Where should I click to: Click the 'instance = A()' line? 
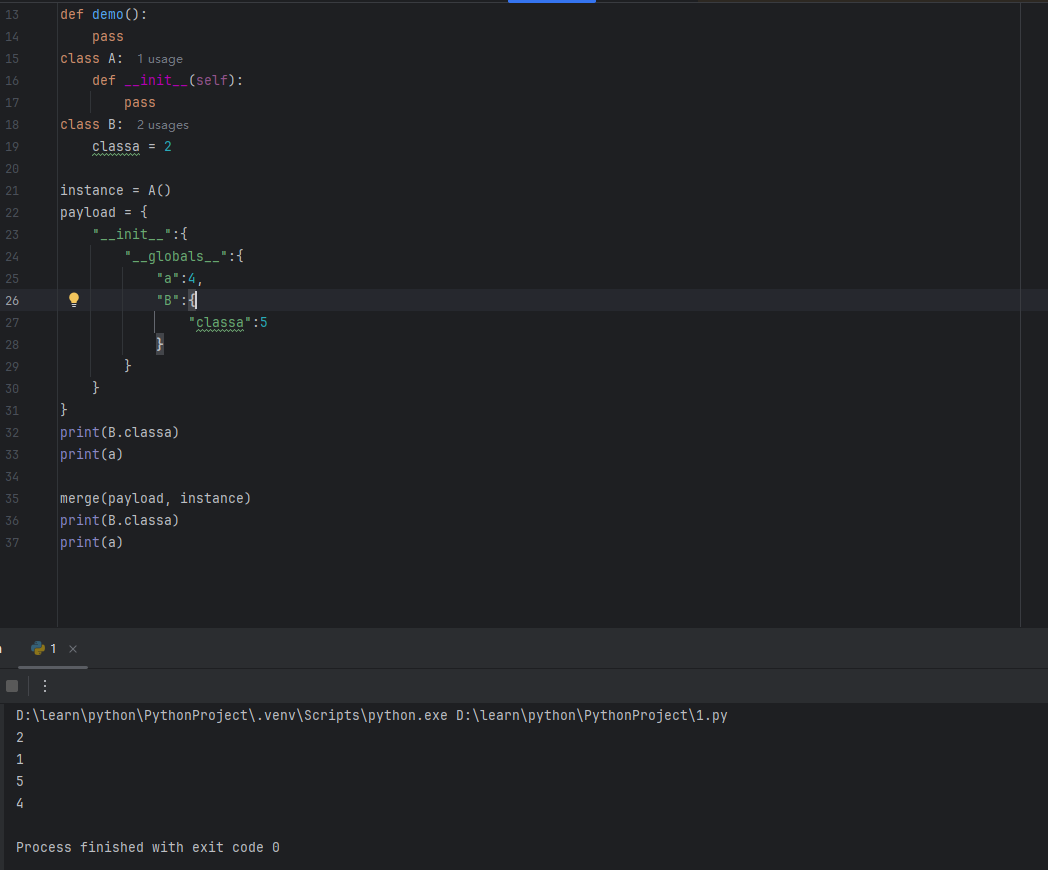(x=116, y=190)
